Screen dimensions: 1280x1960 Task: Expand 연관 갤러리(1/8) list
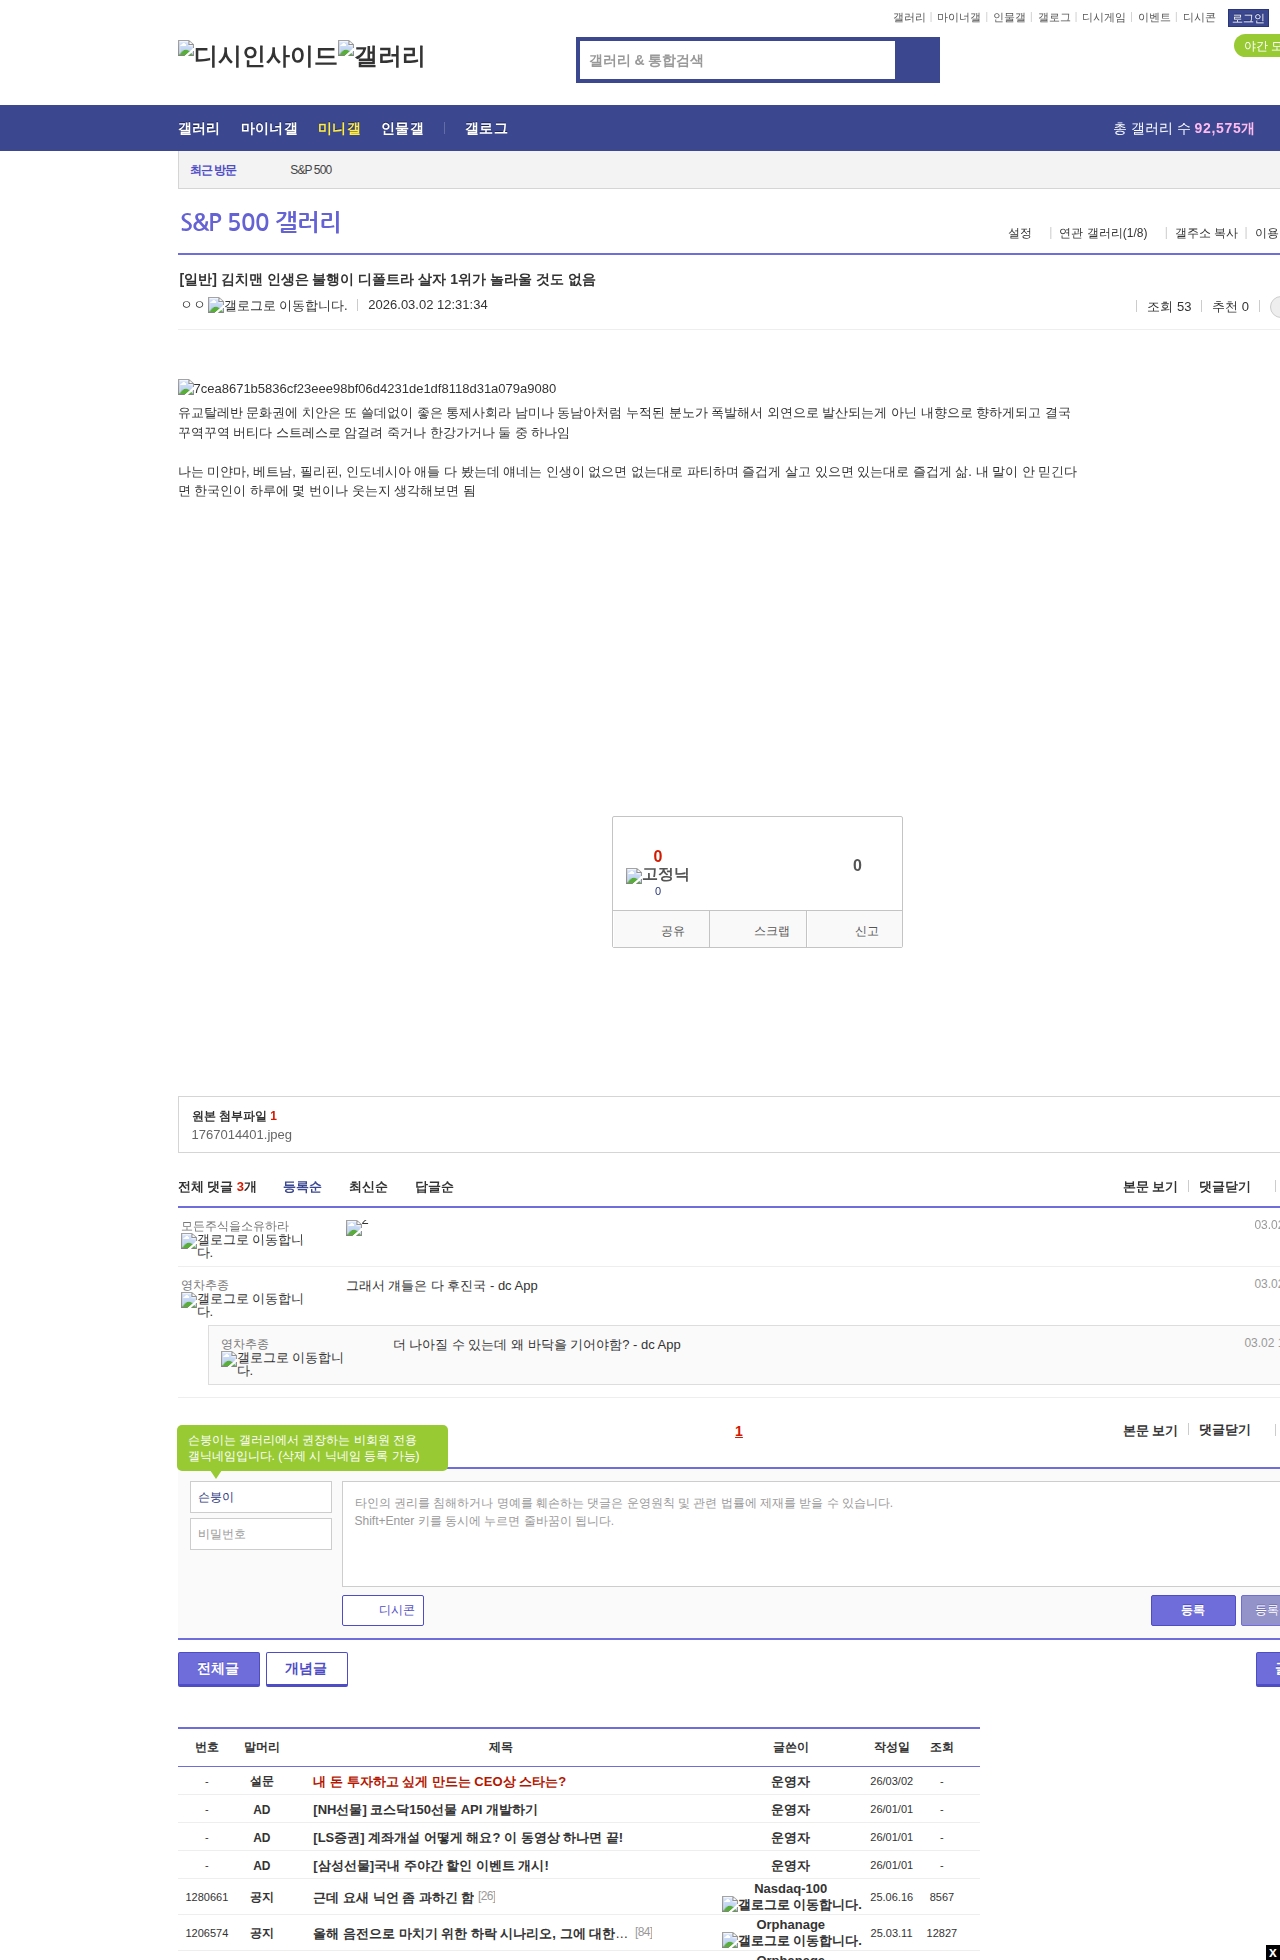click(x=1103, y=233)
